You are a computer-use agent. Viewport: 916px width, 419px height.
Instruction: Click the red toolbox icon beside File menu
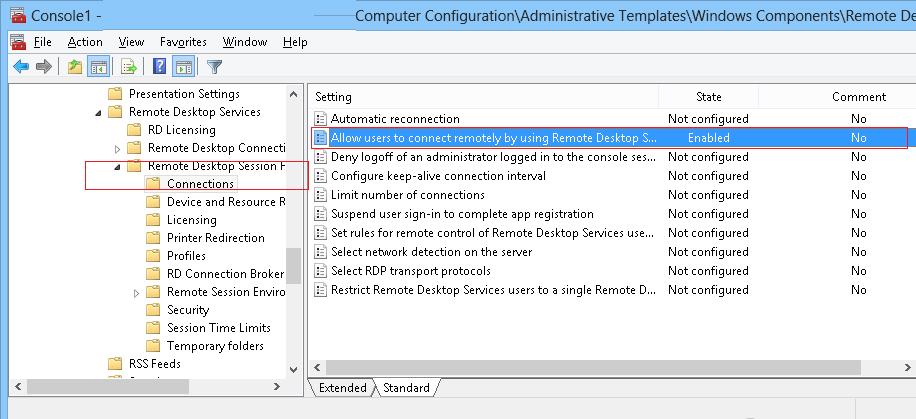[18, 42]
